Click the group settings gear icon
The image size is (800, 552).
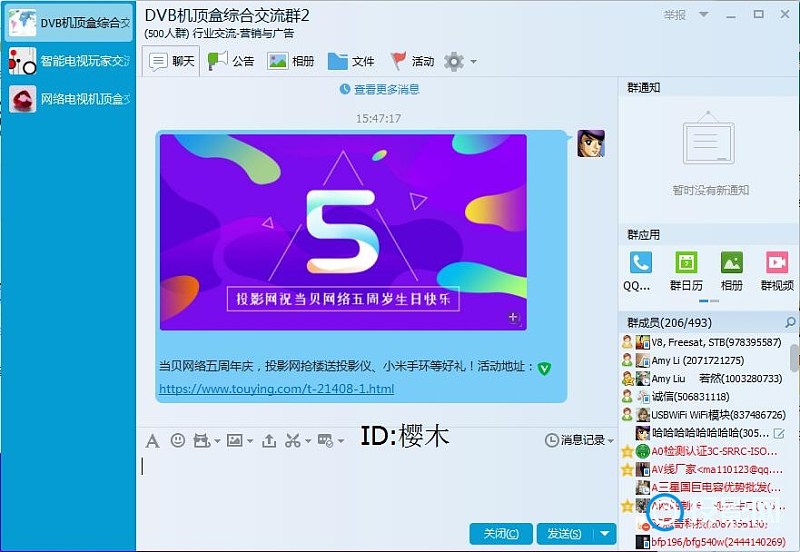click(x=454, y=62)
